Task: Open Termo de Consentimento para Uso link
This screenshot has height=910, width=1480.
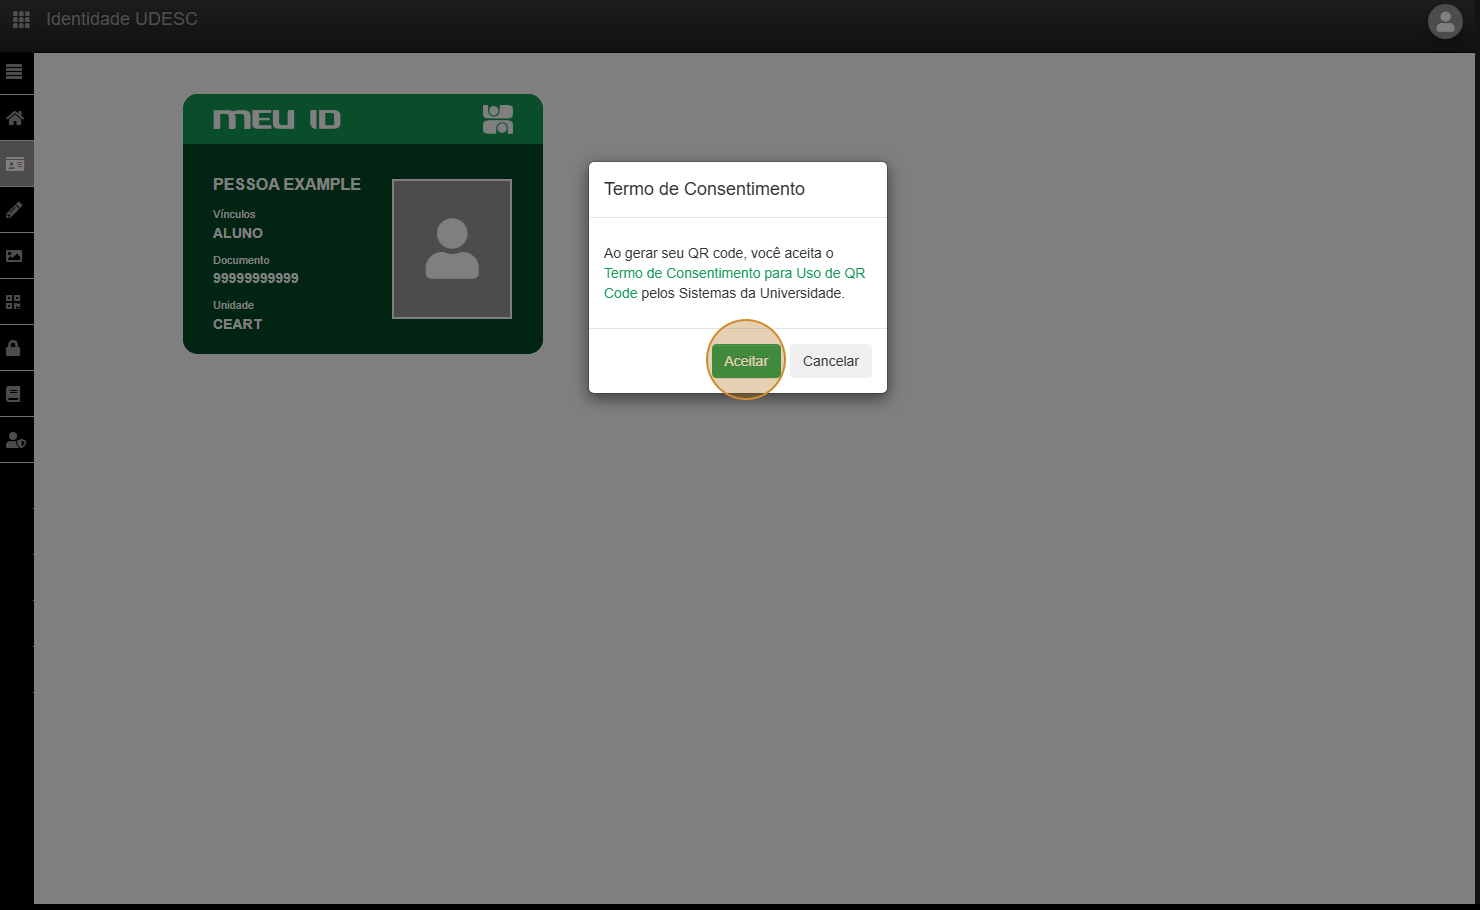Action: click(x=734, y=273)
